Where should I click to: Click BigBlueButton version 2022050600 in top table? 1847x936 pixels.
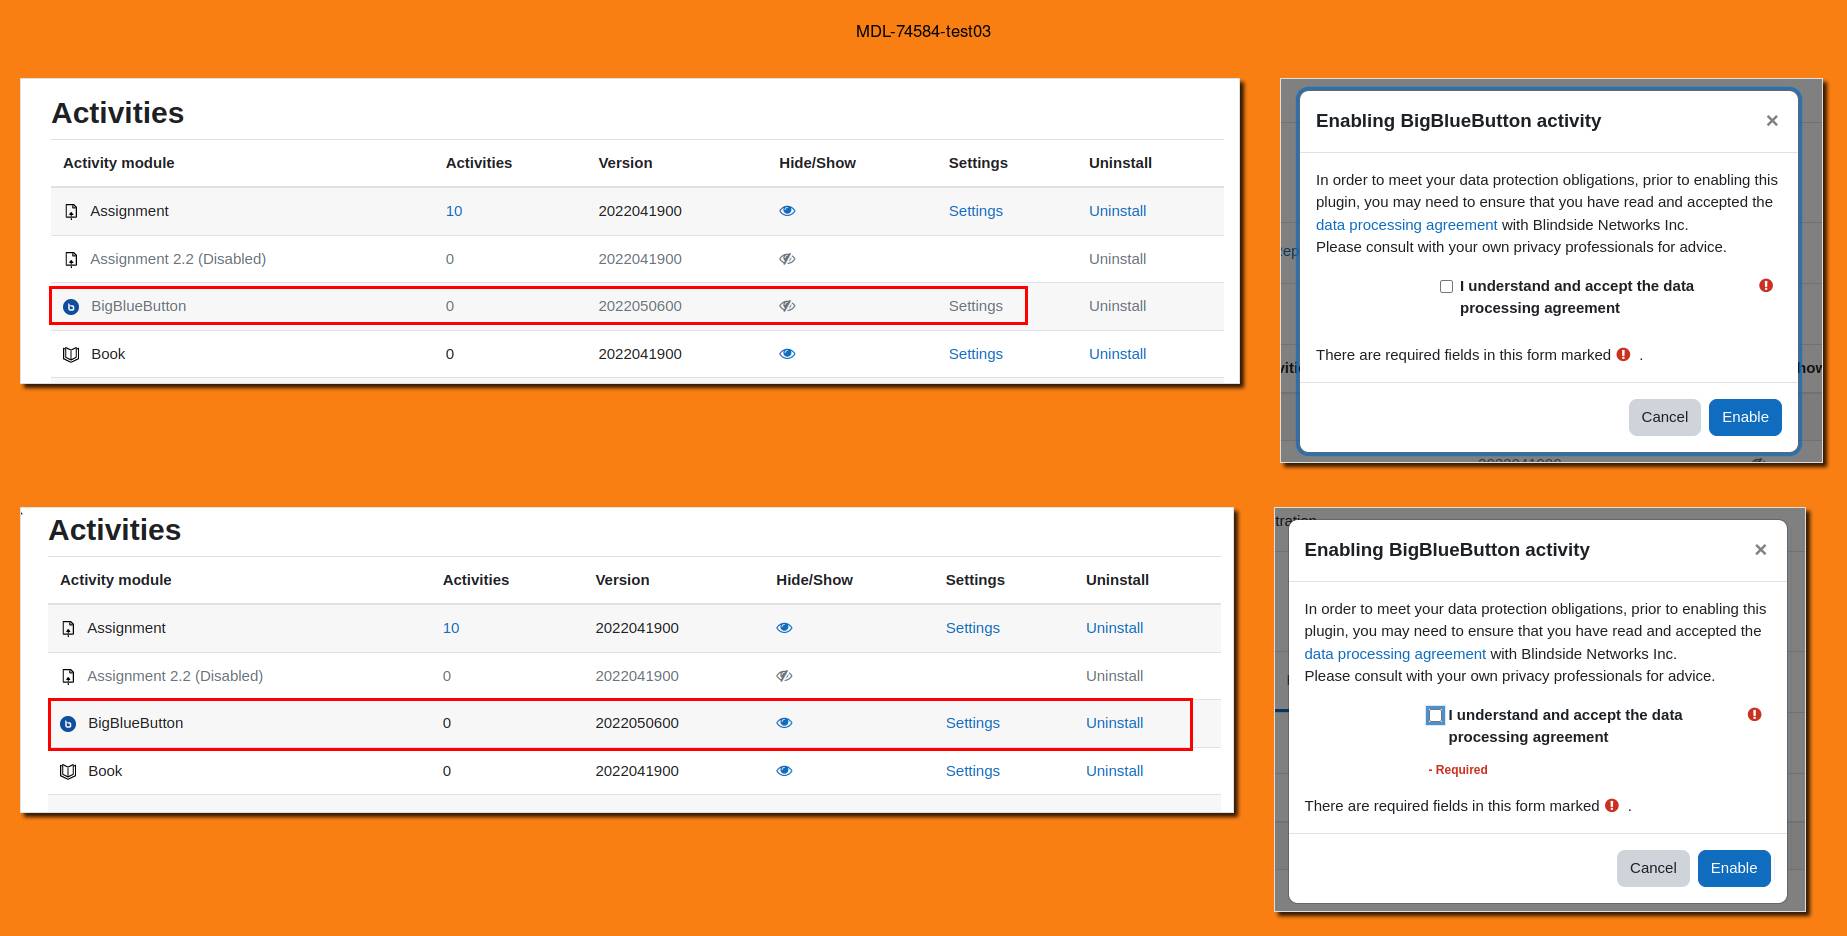pyautogui.click(x=640, y=306)
